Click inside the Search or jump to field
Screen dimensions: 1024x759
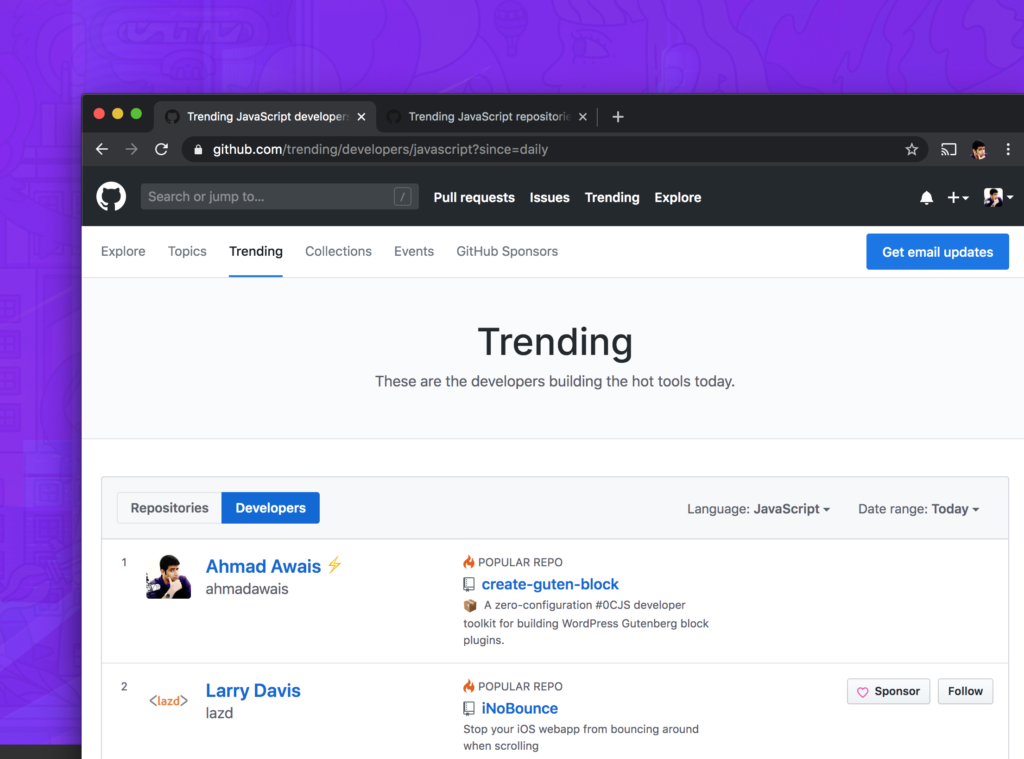(x=250, y=196)
